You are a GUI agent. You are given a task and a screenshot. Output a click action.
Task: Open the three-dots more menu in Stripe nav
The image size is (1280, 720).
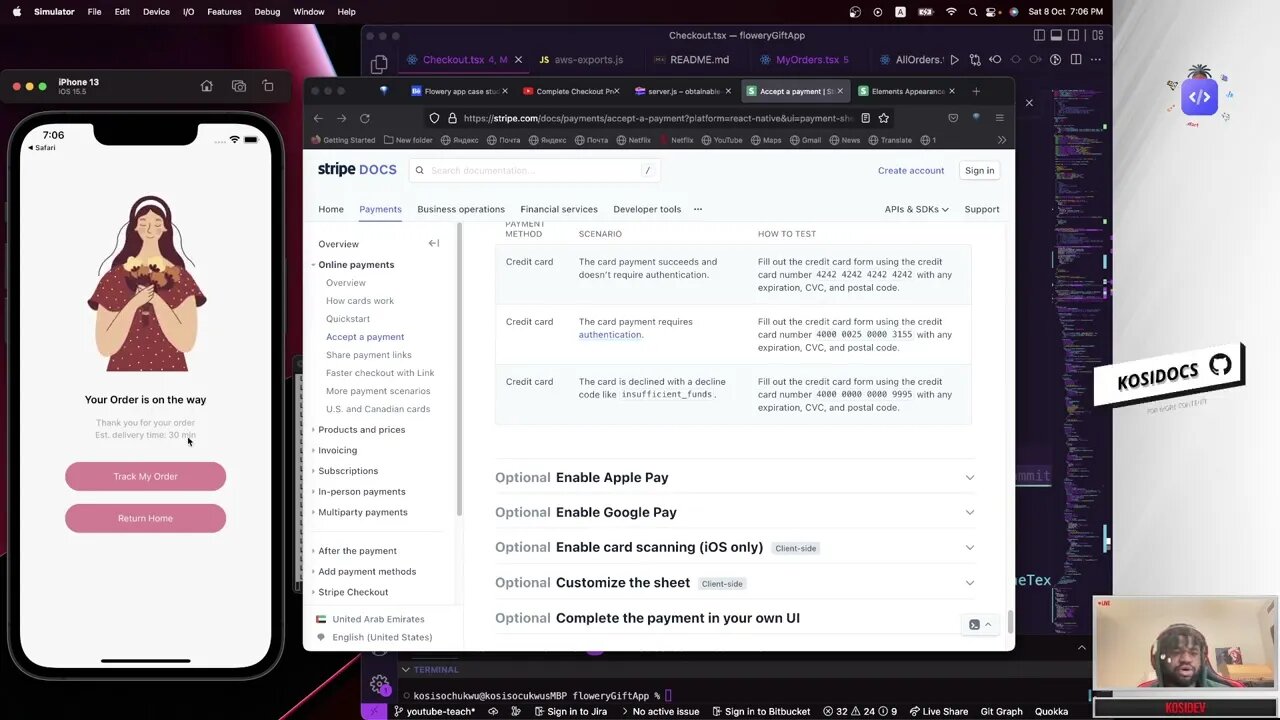[698, 209]
